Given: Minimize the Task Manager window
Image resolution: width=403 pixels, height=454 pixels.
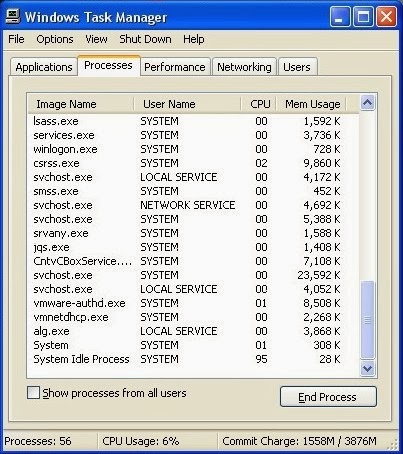Looking at the screenshot, I should click(x=340, y=16).
